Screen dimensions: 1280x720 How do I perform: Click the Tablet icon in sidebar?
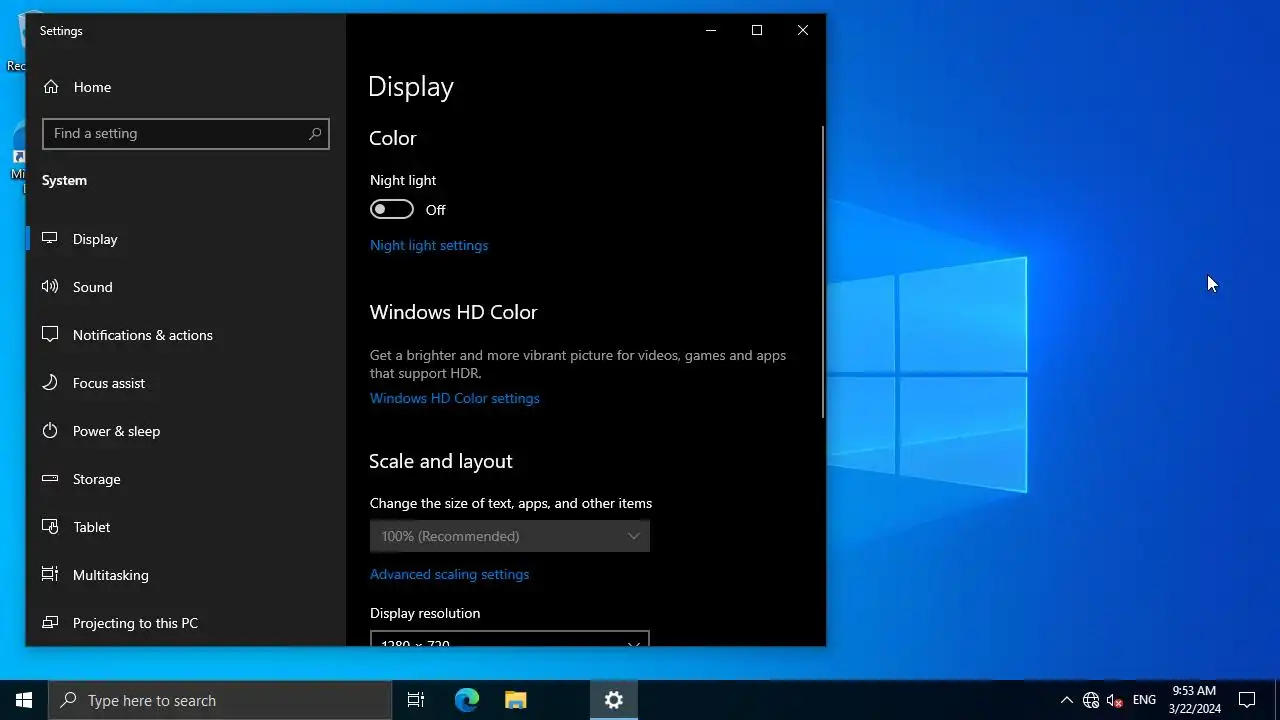tap(50, 527)
